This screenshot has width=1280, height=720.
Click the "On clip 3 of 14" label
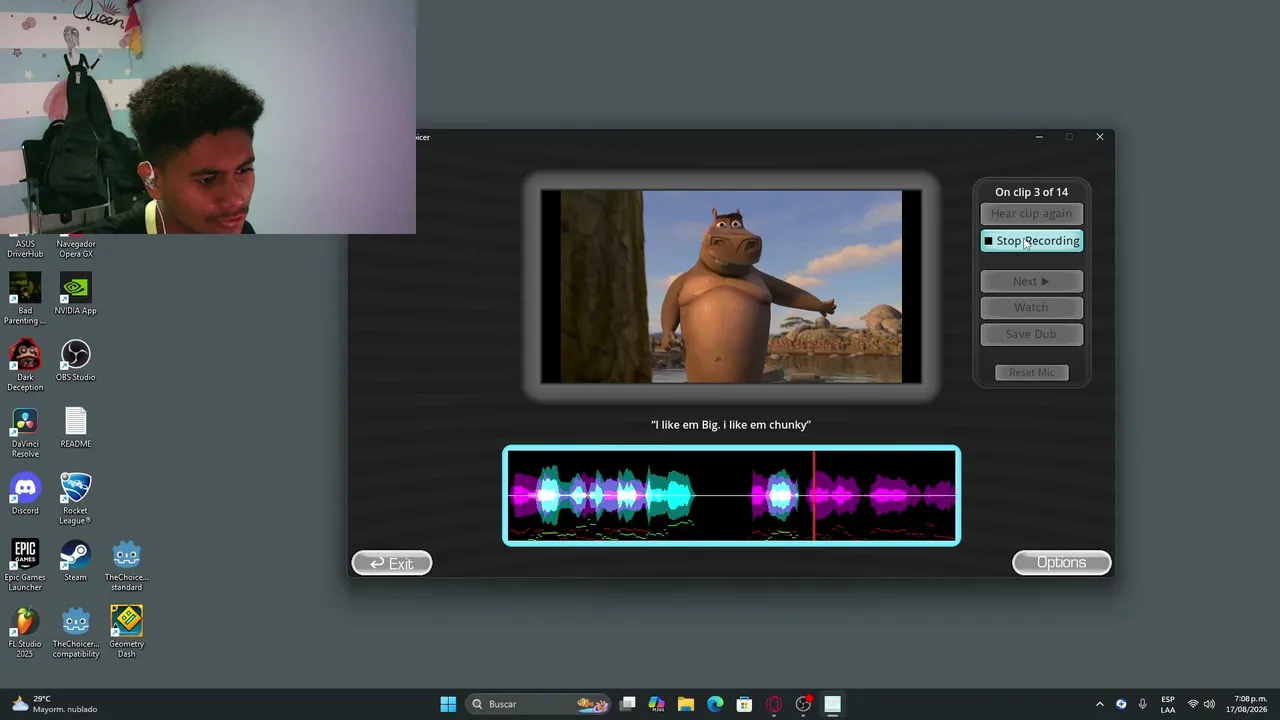pos(1031,192)
